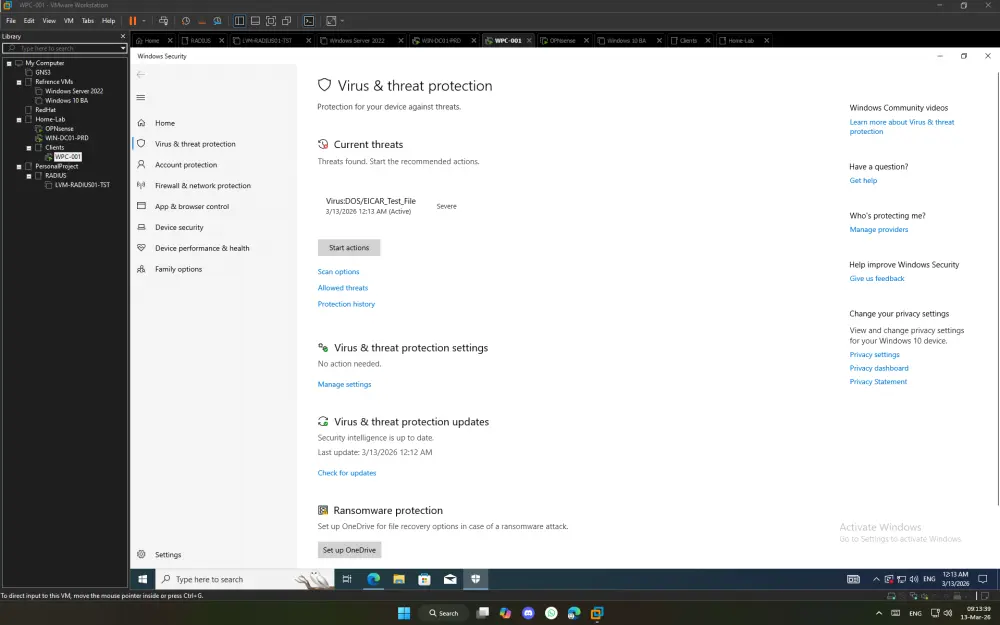Collapse the Home-Lab folder in library
This screenshot has width=1000, height=625.
pyautogui.click(x=18, y=119)
